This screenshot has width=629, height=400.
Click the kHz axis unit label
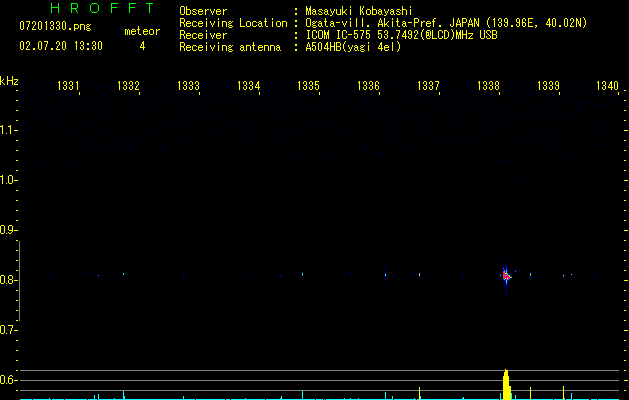9,81
